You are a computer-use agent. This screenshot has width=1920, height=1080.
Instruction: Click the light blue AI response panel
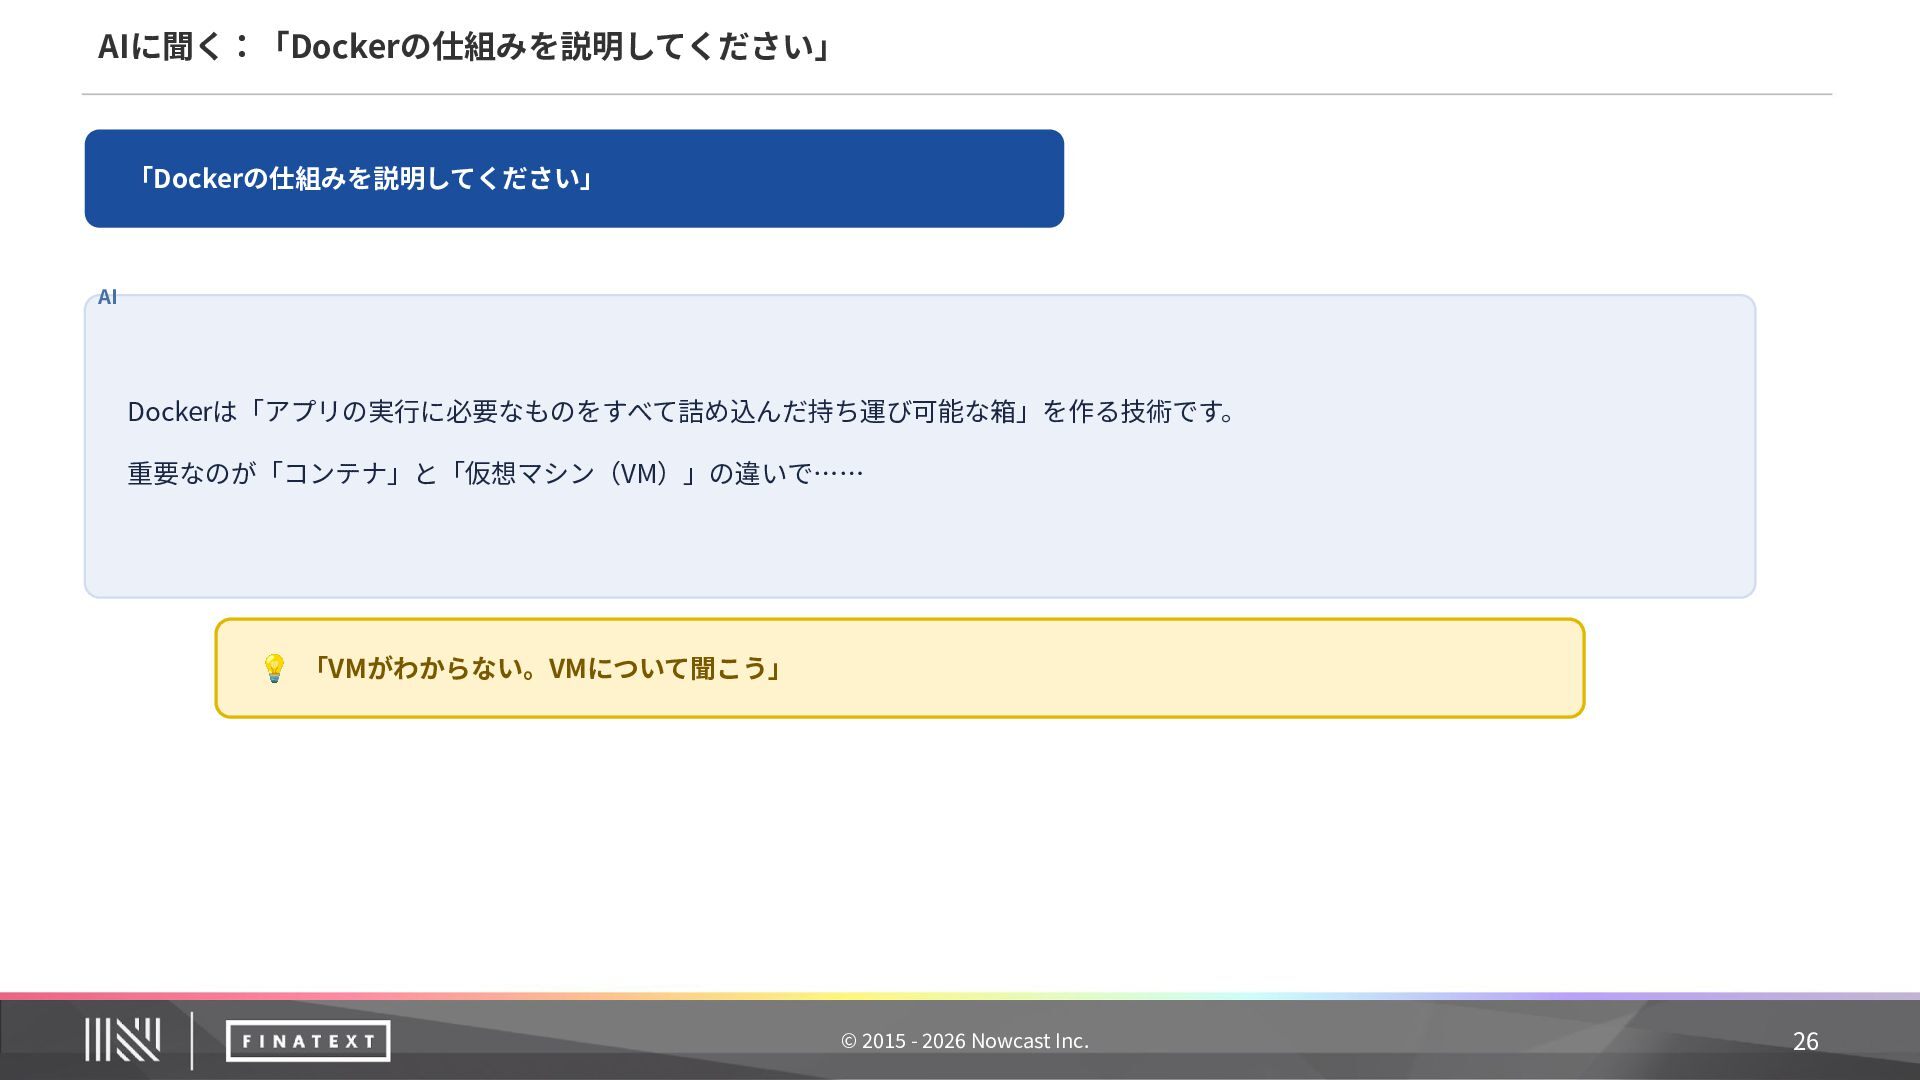point(920,446)
